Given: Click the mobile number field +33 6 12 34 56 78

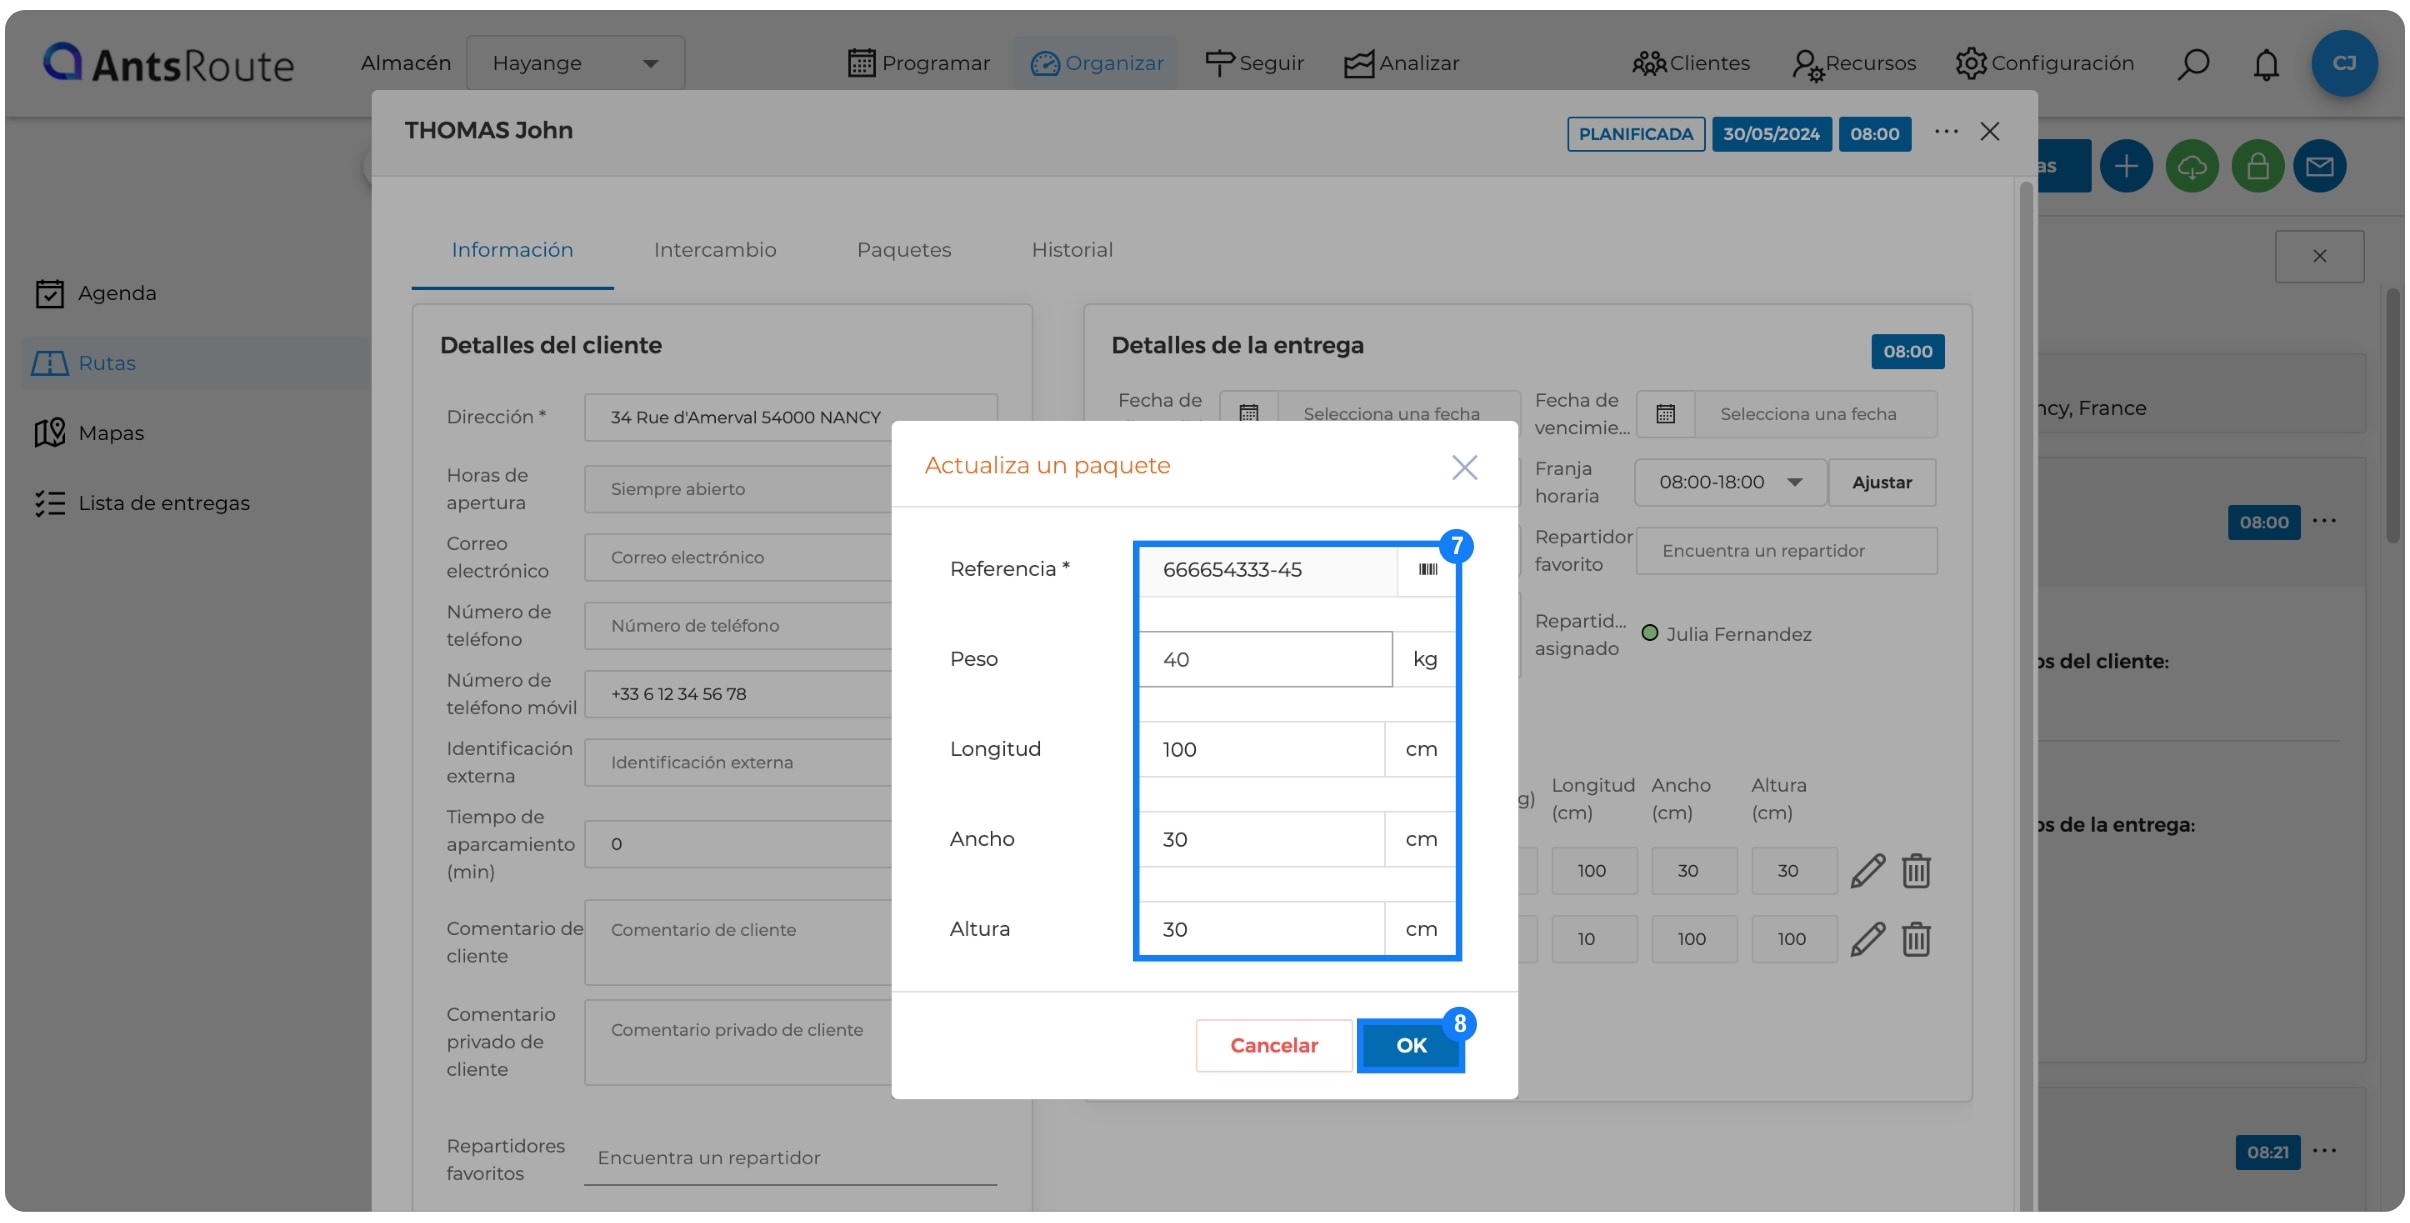Looking at the screenshot, I should [x=738, y=694].
